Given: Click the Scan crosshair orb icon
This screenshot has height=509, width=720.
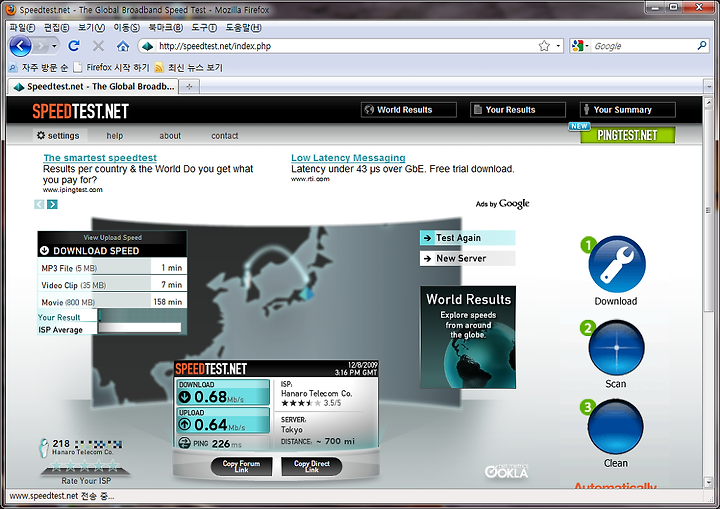Looking at the screenshot, I should click(x=616, y=348).
